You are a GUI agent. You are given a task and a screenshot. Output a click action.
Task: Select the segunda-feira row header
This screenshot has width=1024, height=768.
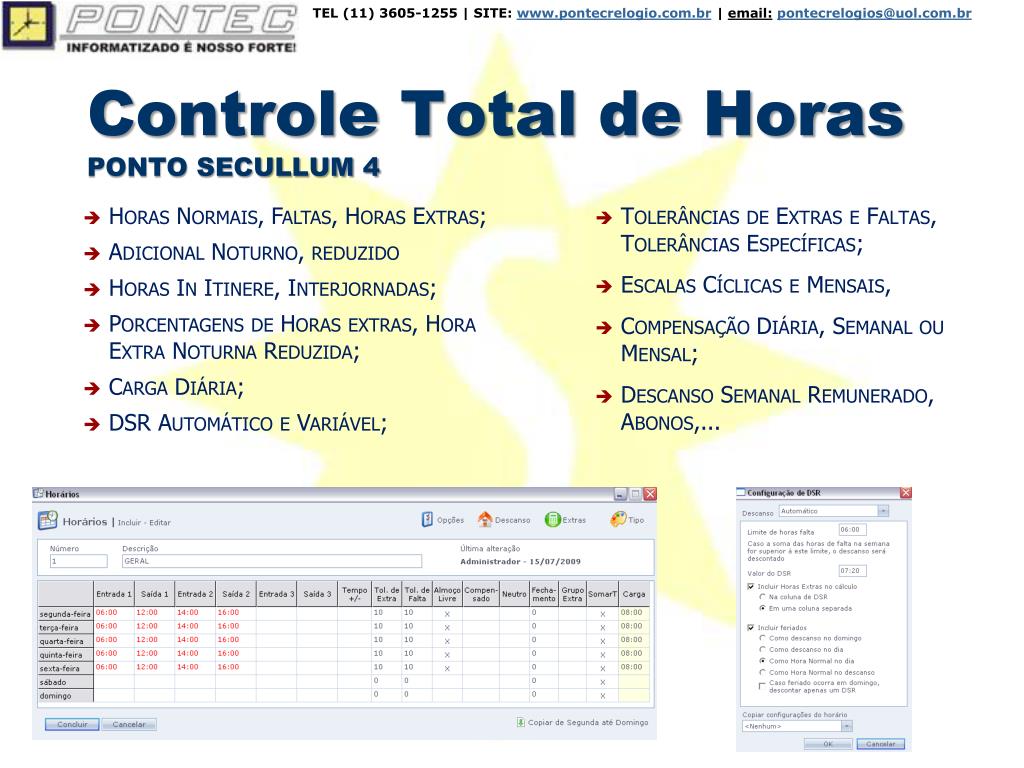pos(65,614)
